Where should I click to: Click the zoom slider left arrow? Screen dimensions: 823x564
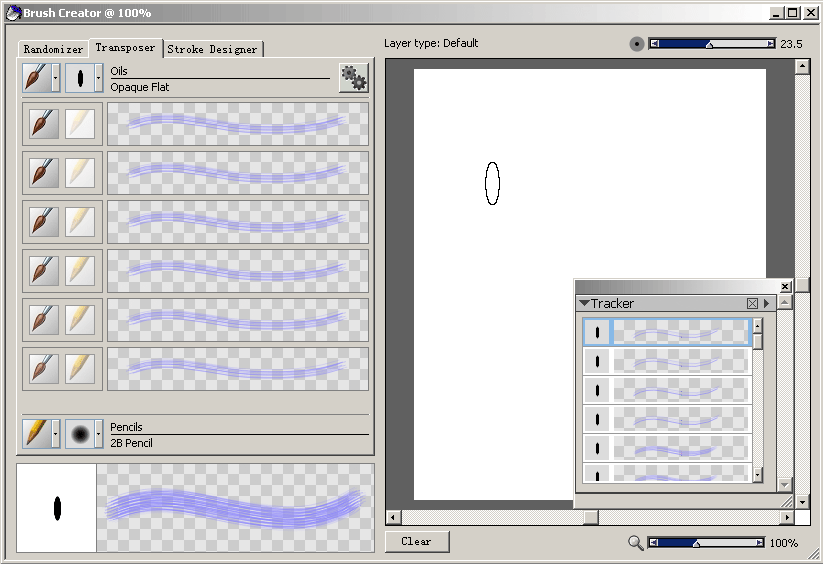[652, 542]
